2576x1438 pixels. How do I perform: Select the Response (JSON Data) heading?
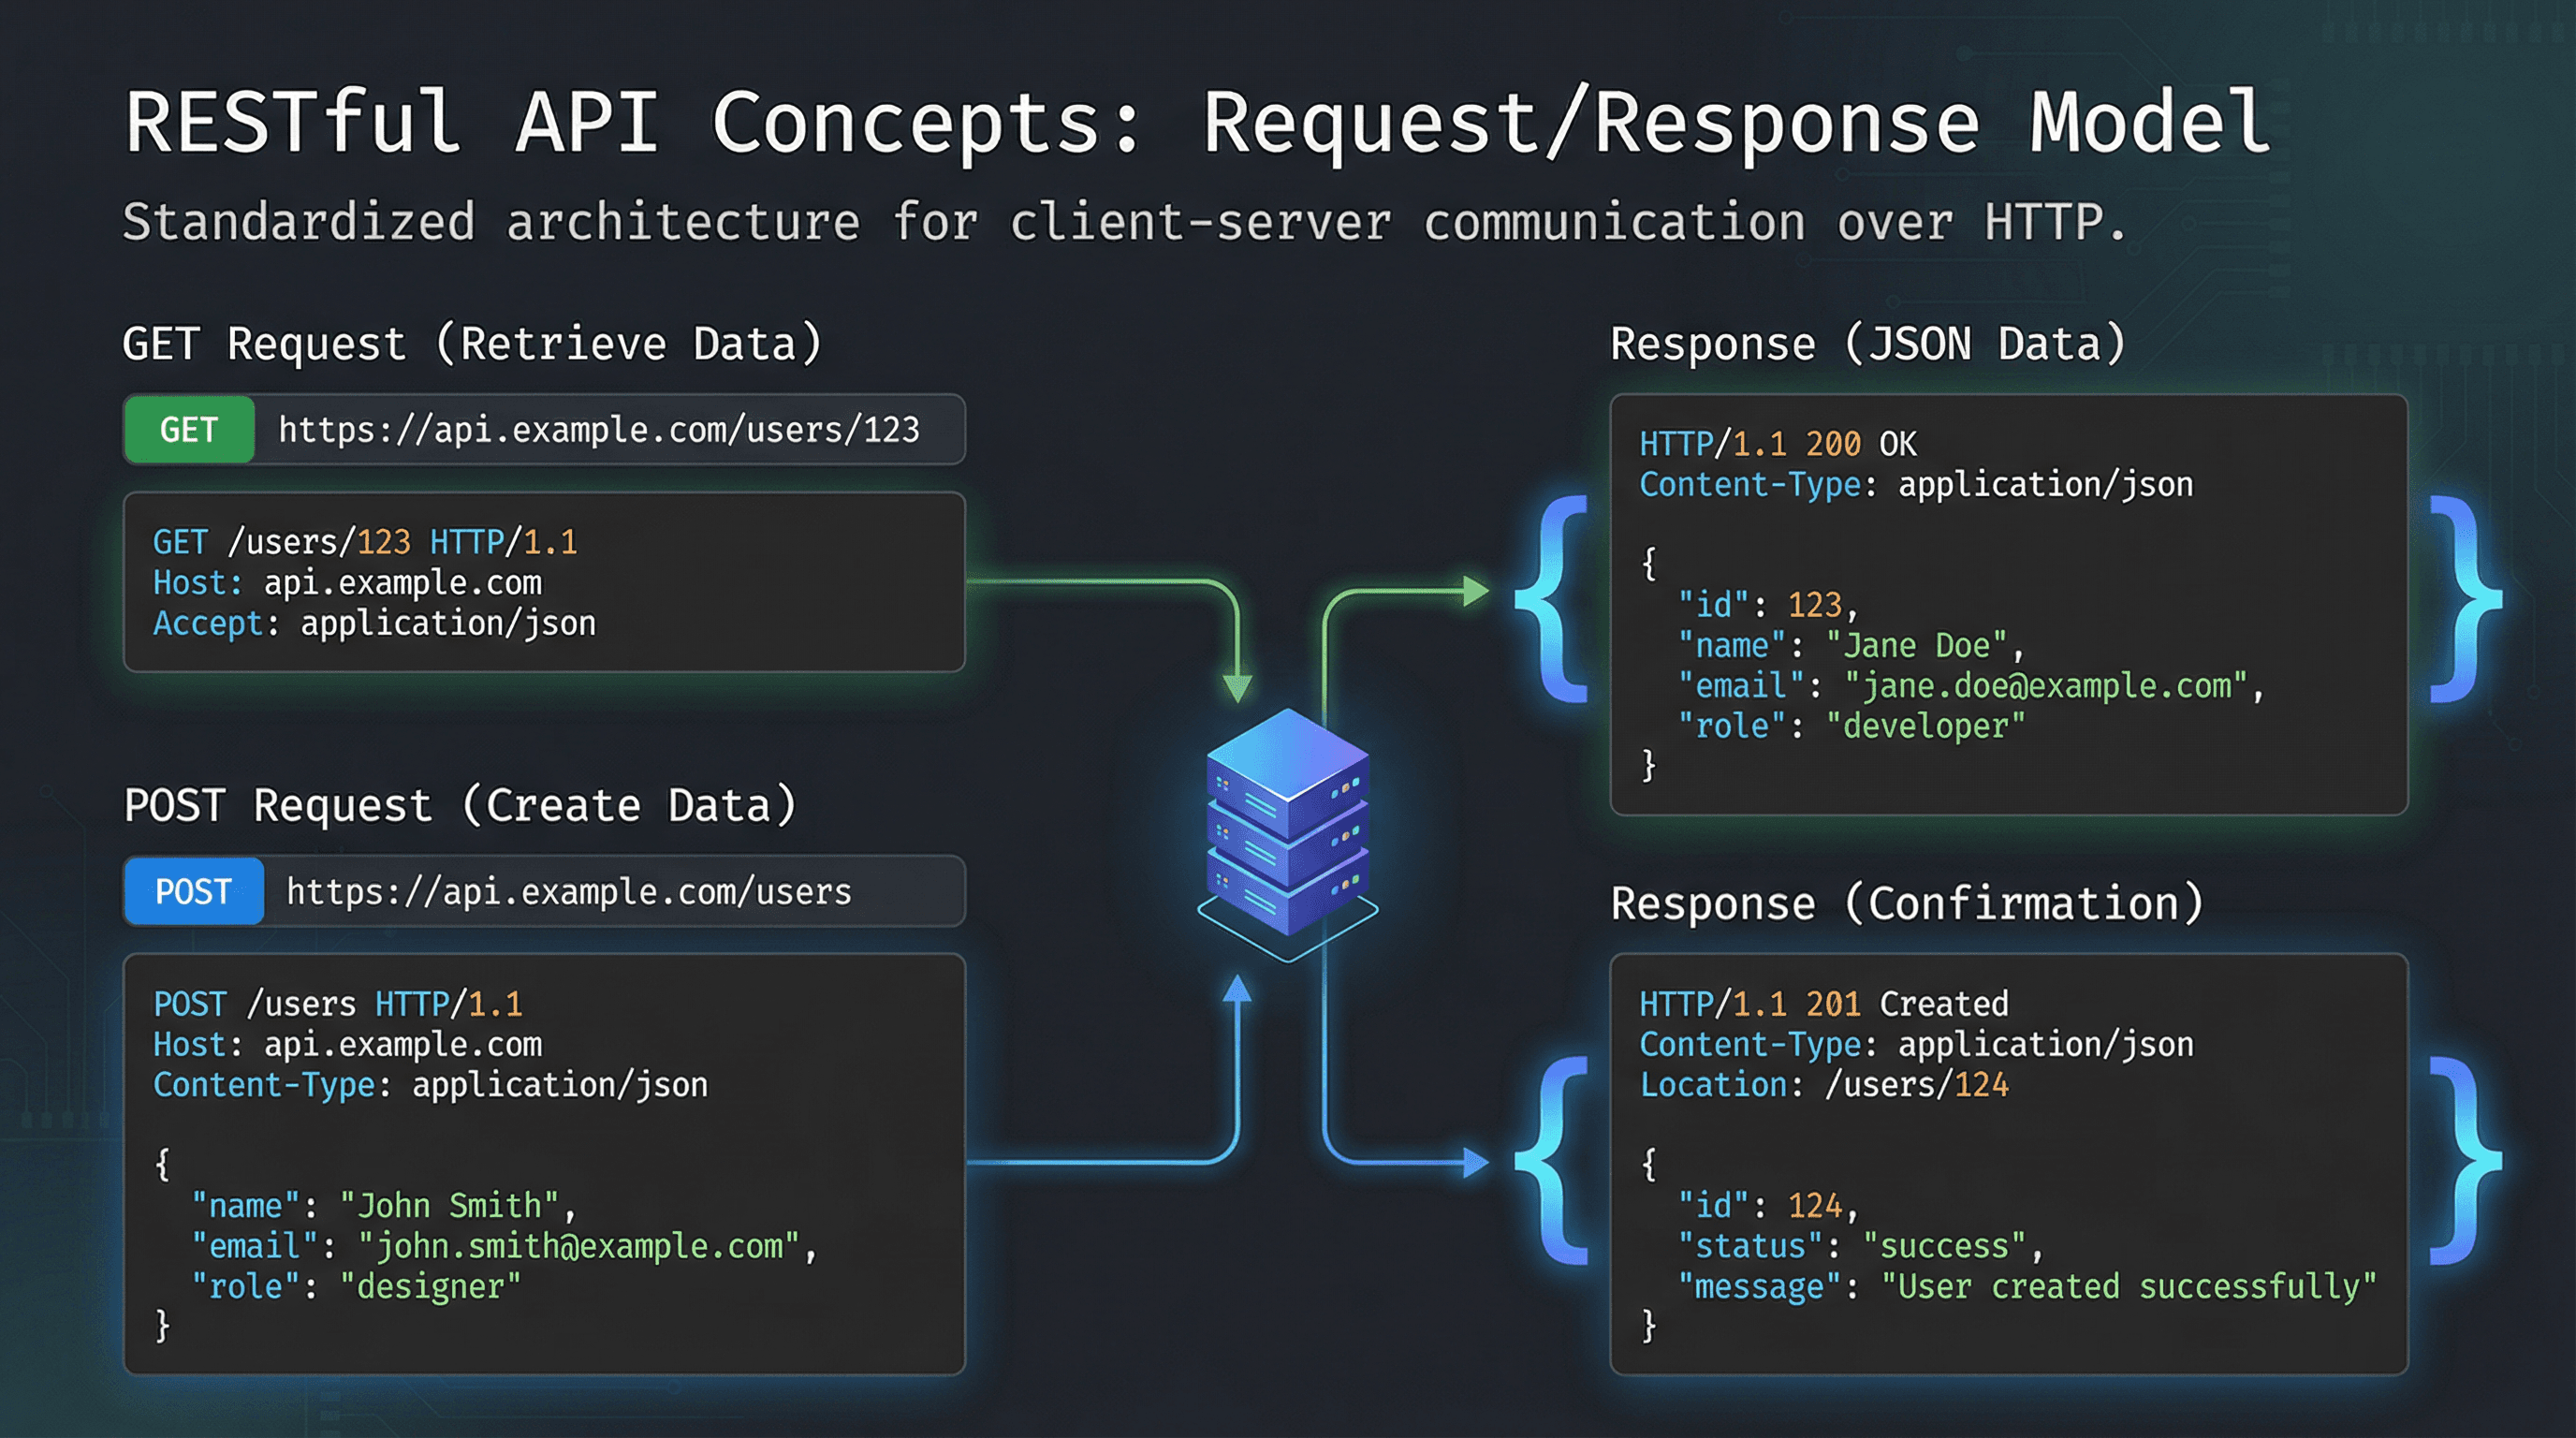[1868, 342]
